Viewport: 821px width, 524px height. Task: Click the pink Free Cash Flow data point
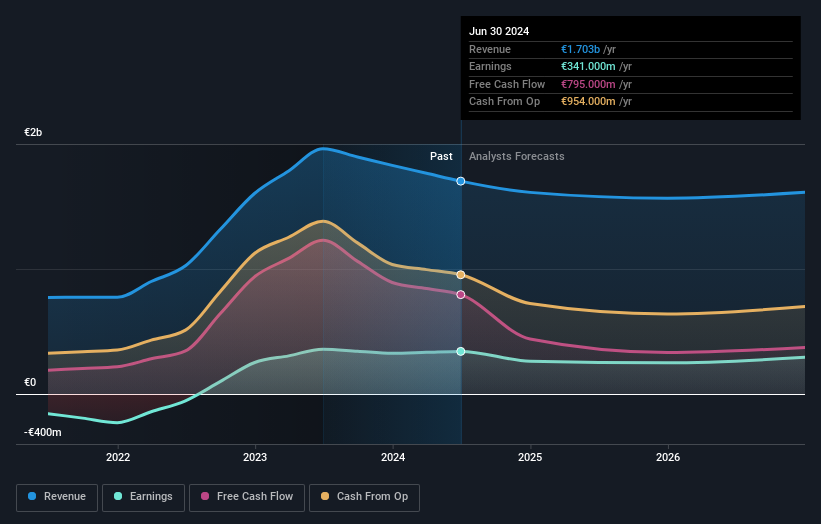click(x=461, y=295)
